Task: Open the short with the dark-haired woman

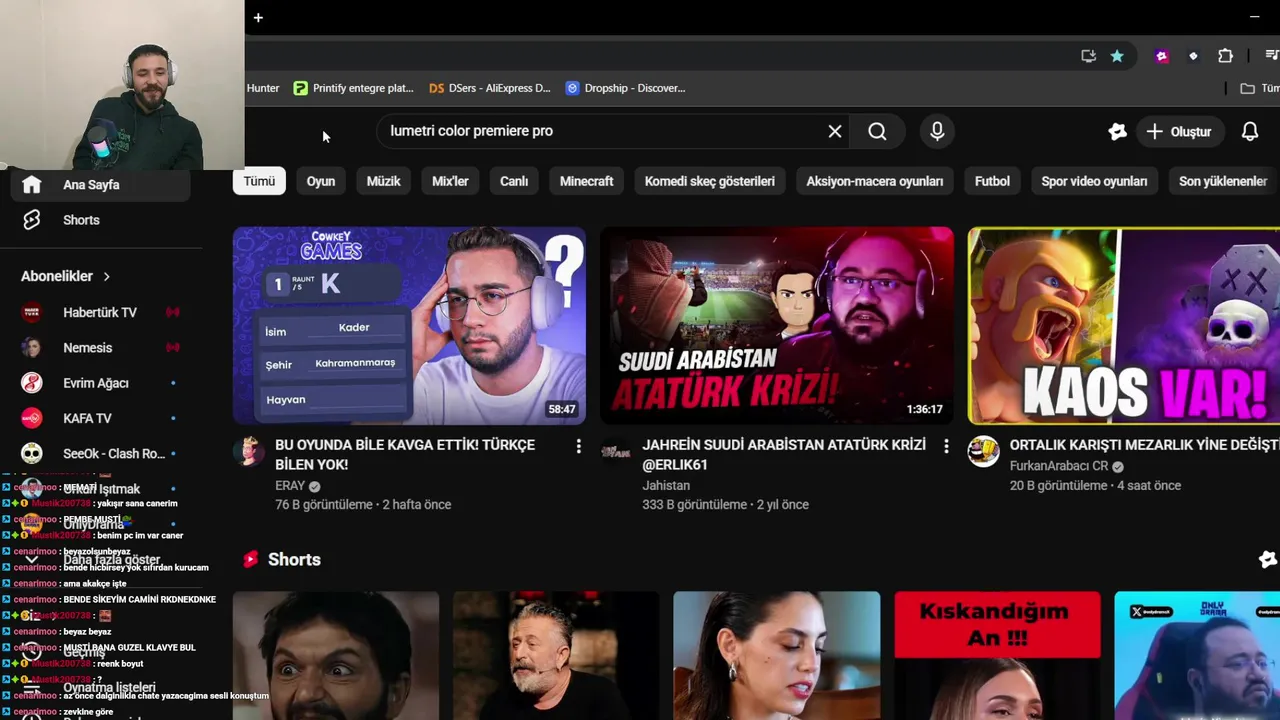Action: (777, 656)
